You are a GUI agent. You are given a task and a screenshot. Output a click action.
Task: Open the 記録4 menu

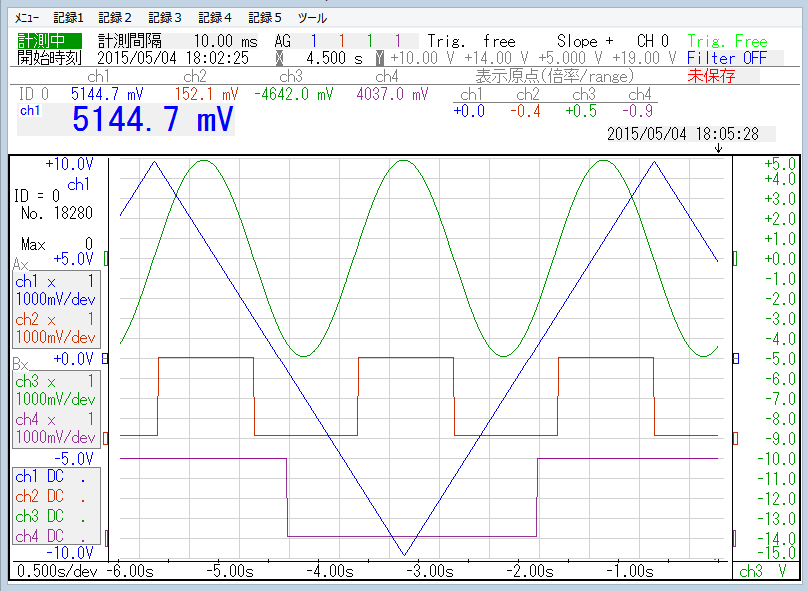pos(215,18)
